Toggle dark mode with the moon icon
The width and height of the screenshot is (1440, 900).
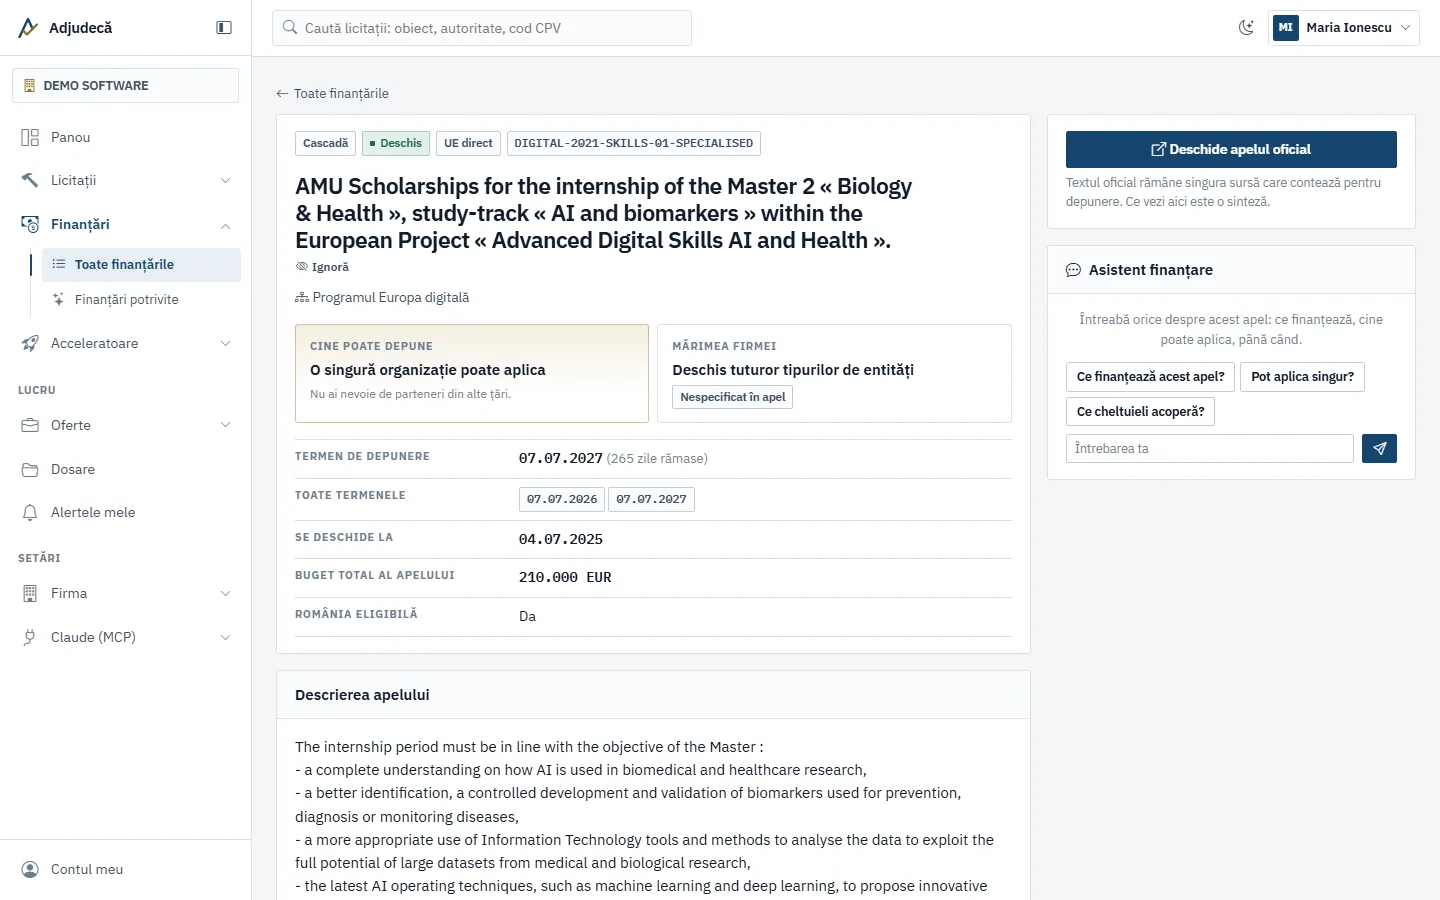click(1246, 28)
